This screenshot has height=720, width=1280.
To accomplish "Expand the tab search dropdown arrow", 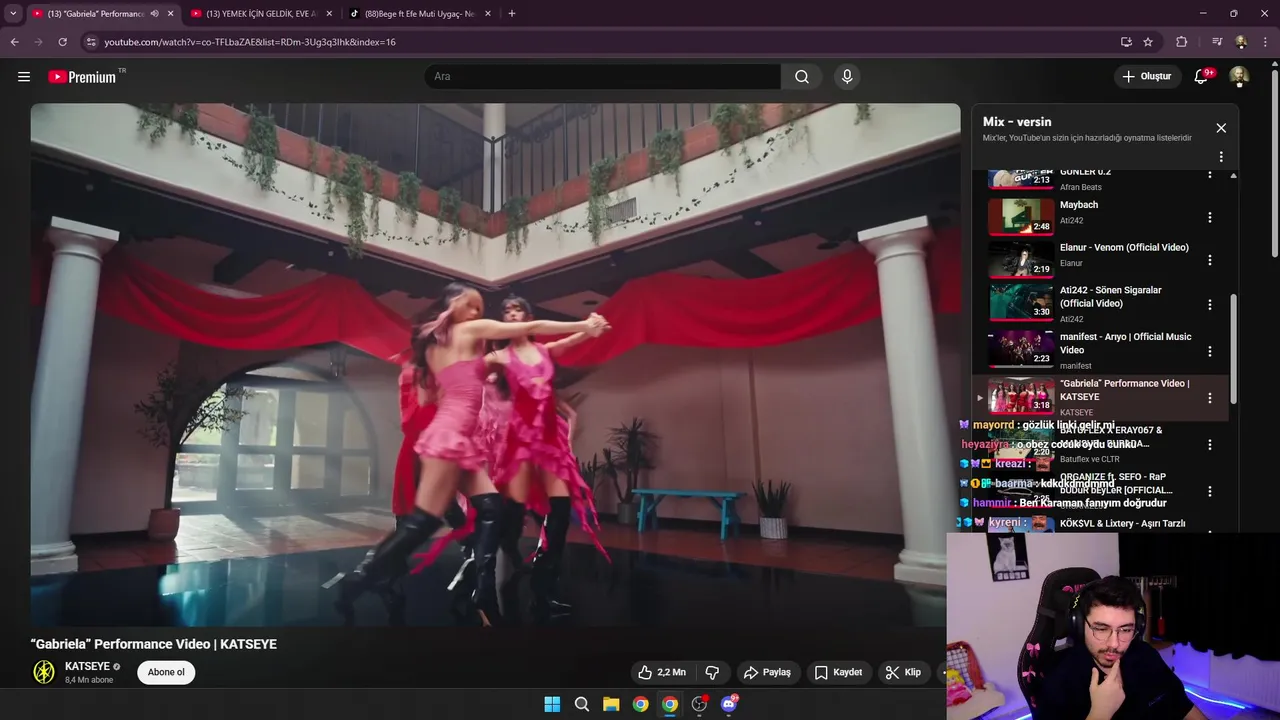I will 13,14.
